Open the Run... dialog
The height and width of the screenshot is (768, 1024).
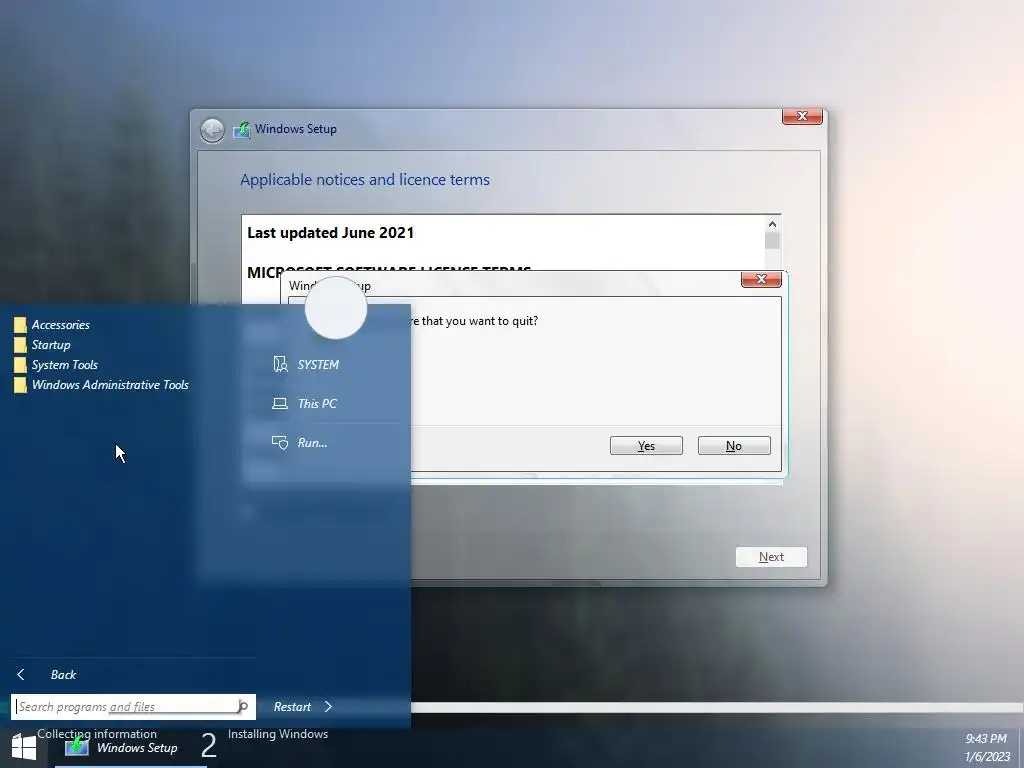[312, 443]
